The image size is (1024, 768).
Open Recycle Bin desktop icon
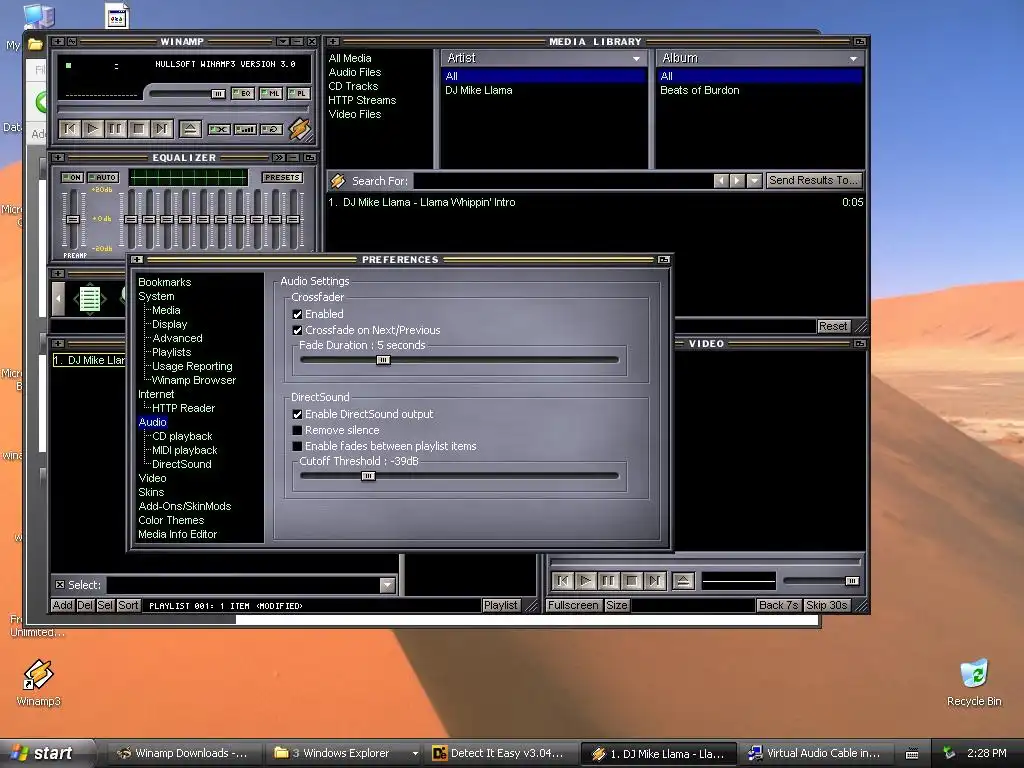point(974,682)
